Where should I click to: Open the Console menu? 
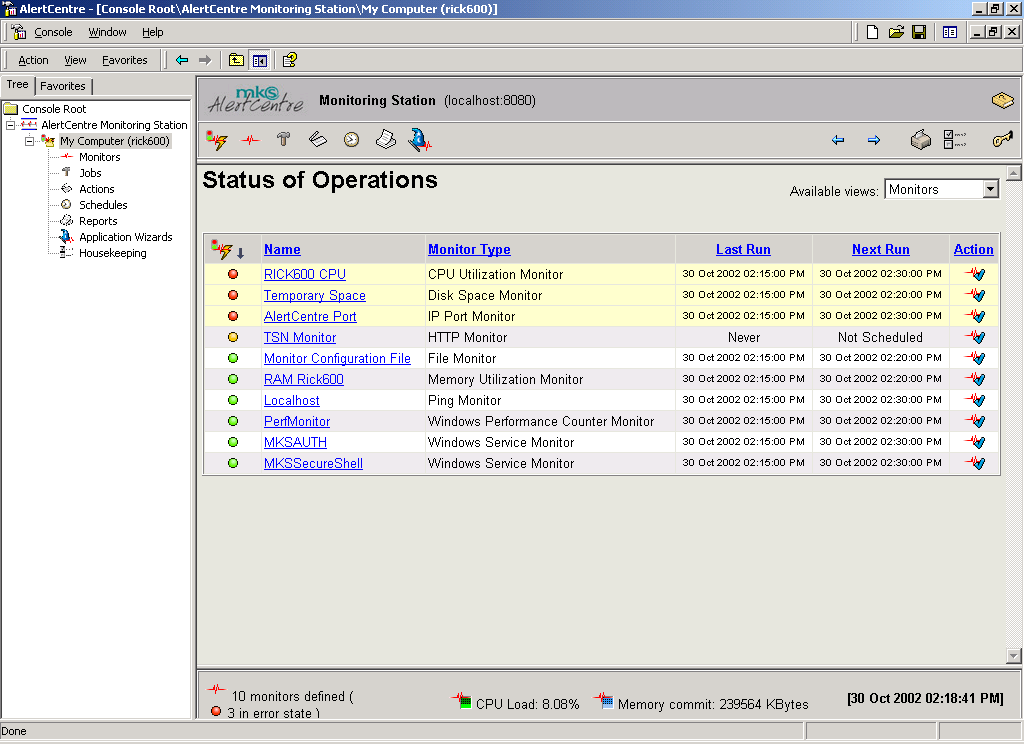[x=53, y=32]
